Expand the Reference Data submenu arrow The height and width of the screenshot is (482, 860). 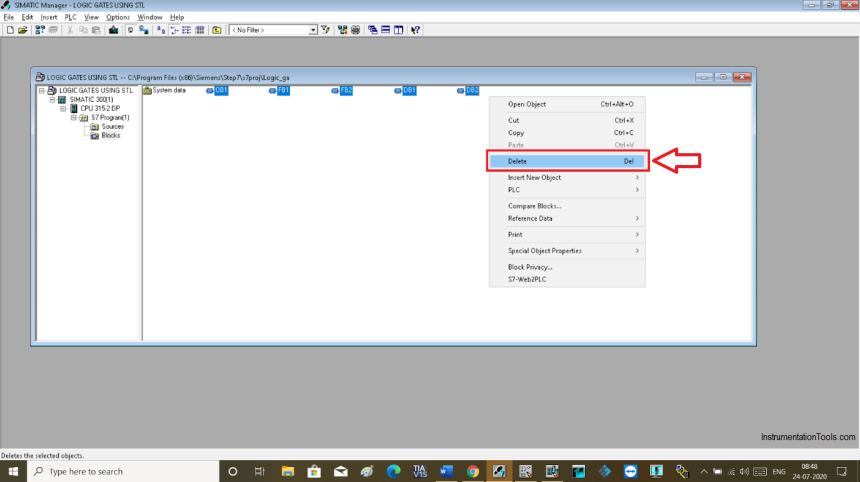(x=637, y=218)
